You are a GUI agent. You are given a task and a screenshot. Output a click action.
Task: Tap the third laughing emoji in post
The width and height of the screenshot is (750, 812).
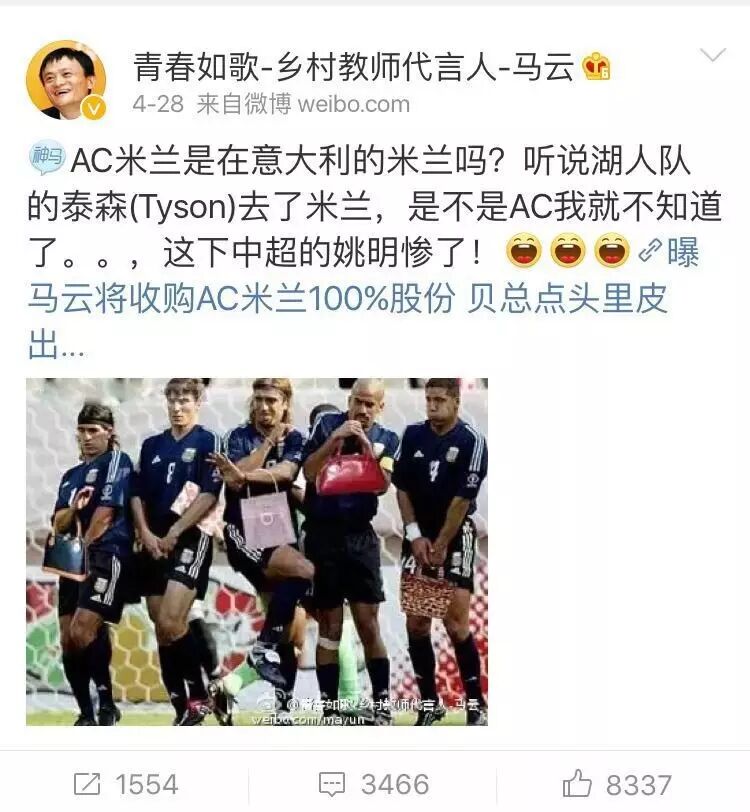coord(612,251)
